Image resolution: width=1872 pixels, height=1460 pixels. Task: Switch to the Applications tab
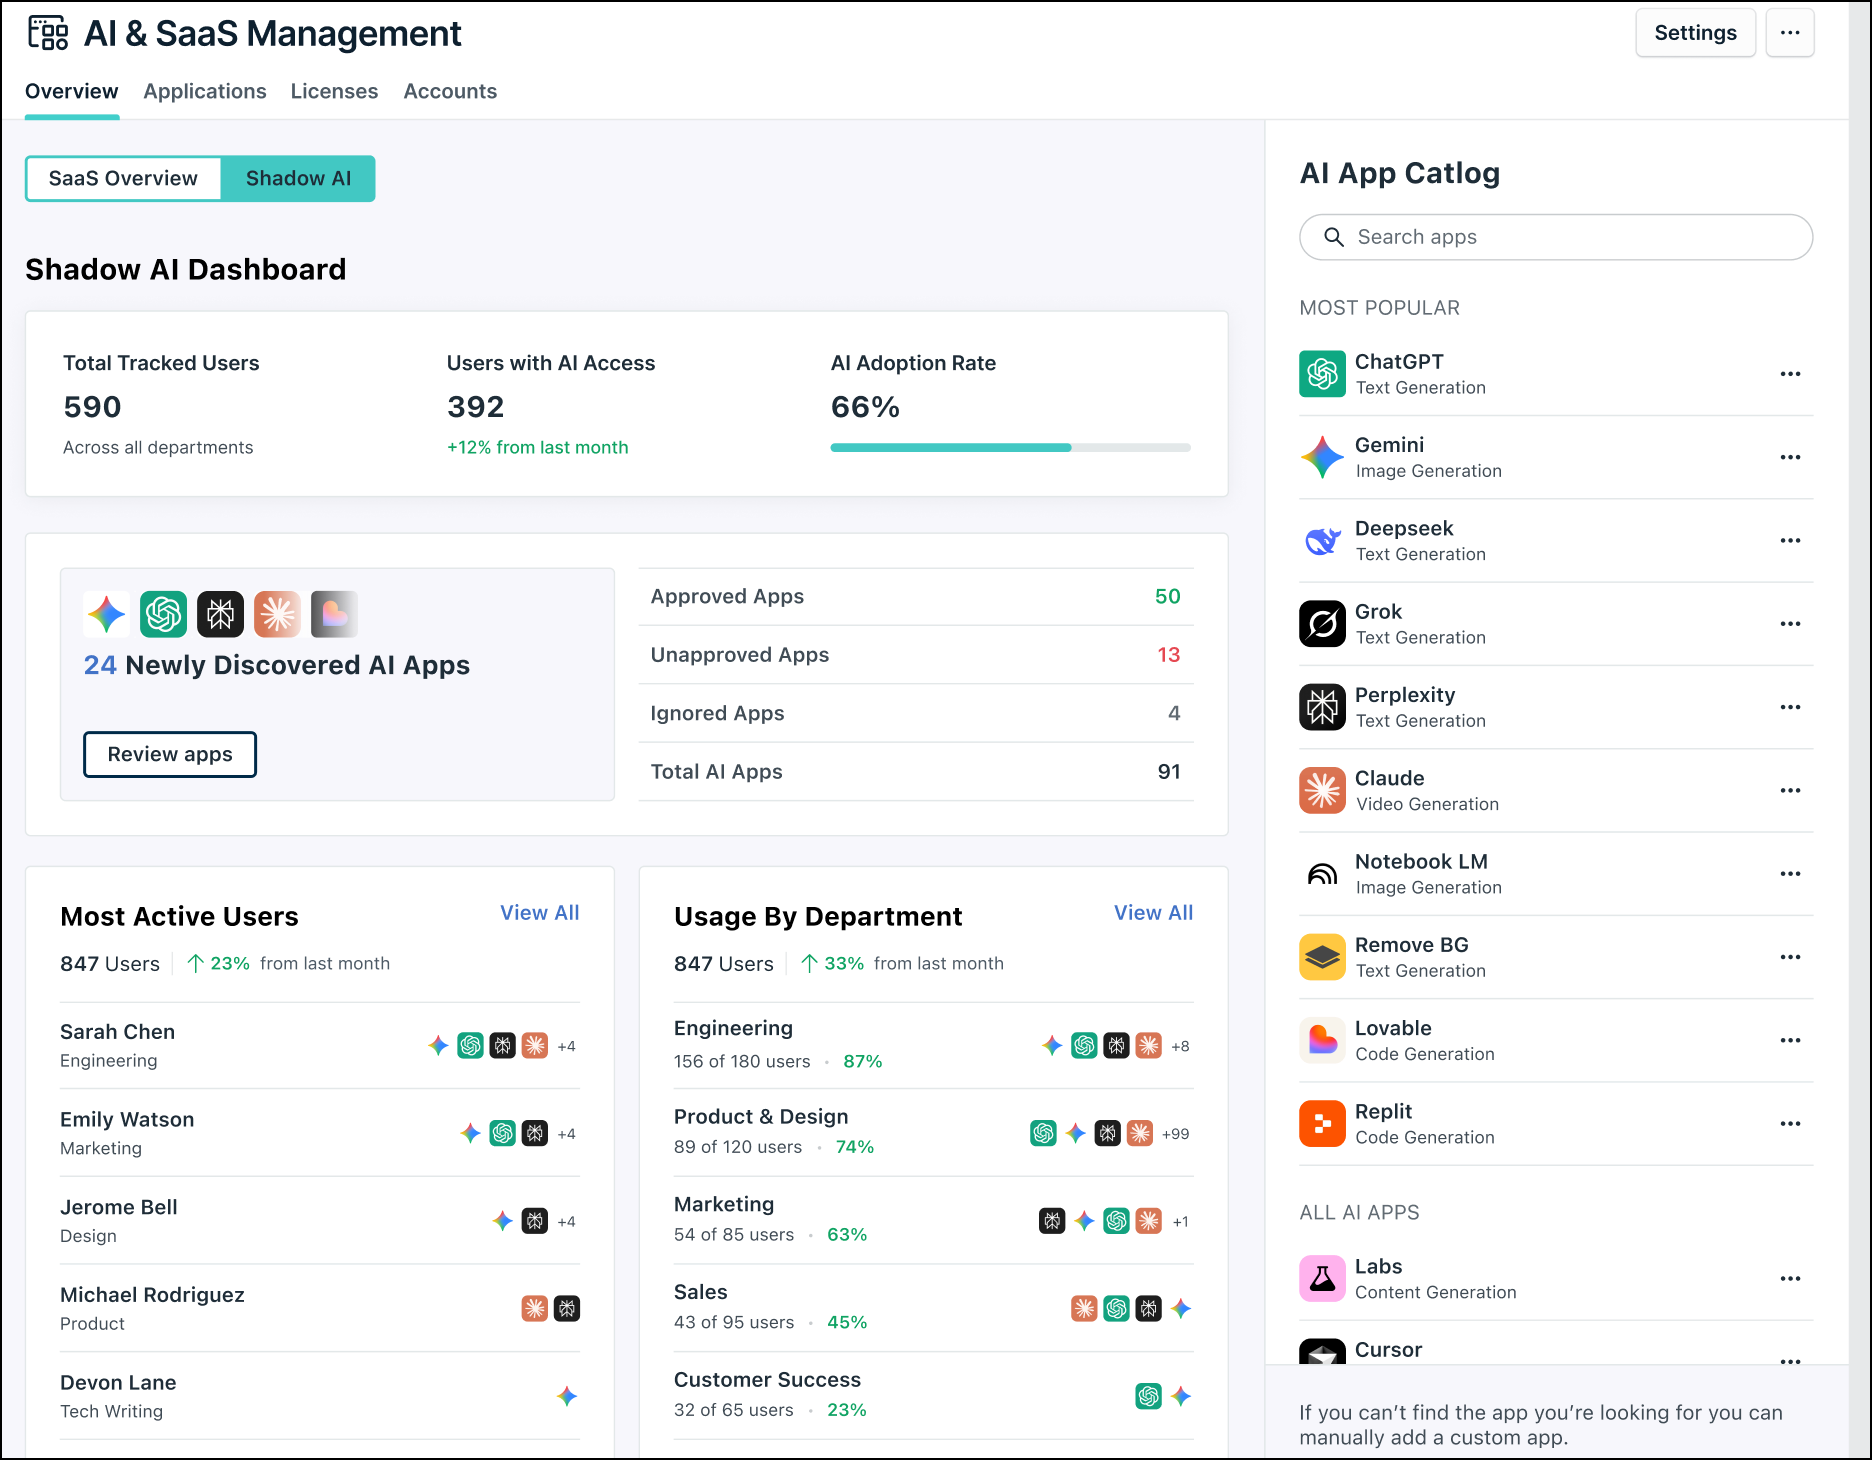click(204, 91)
